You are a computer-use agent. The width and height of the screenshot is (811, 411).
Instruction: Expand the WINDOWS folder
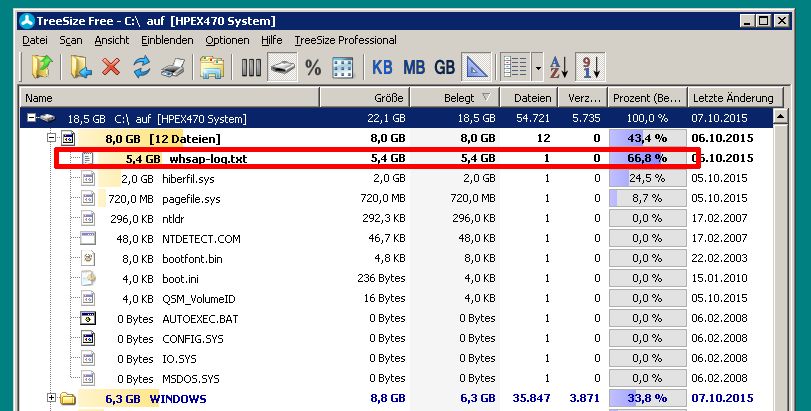(x=52, y=399)
